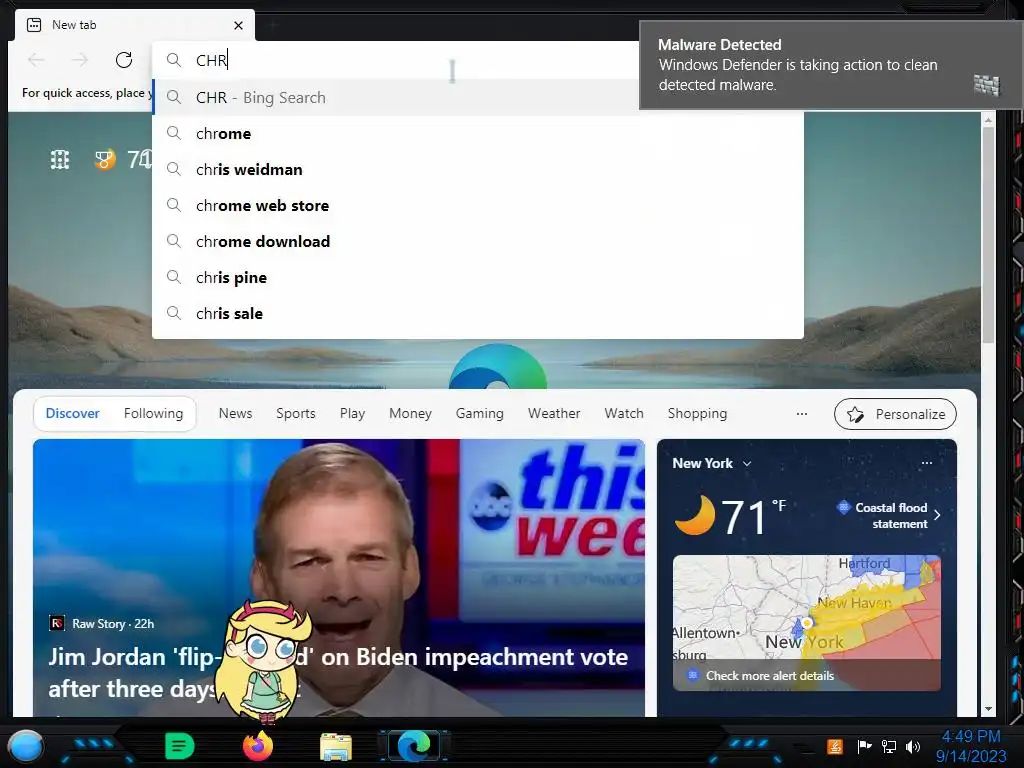1024x768 pixels.
Task: Switch to the Discover feed tab
Action: click(72, 413)
